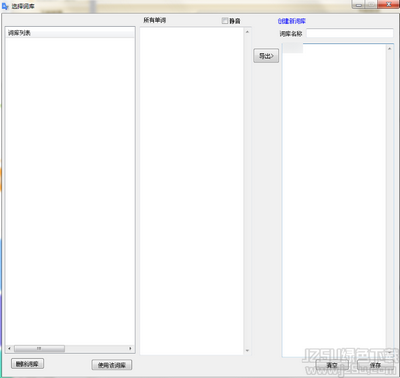Focus the 词库名称 name input field

click(x=350, y=33)
